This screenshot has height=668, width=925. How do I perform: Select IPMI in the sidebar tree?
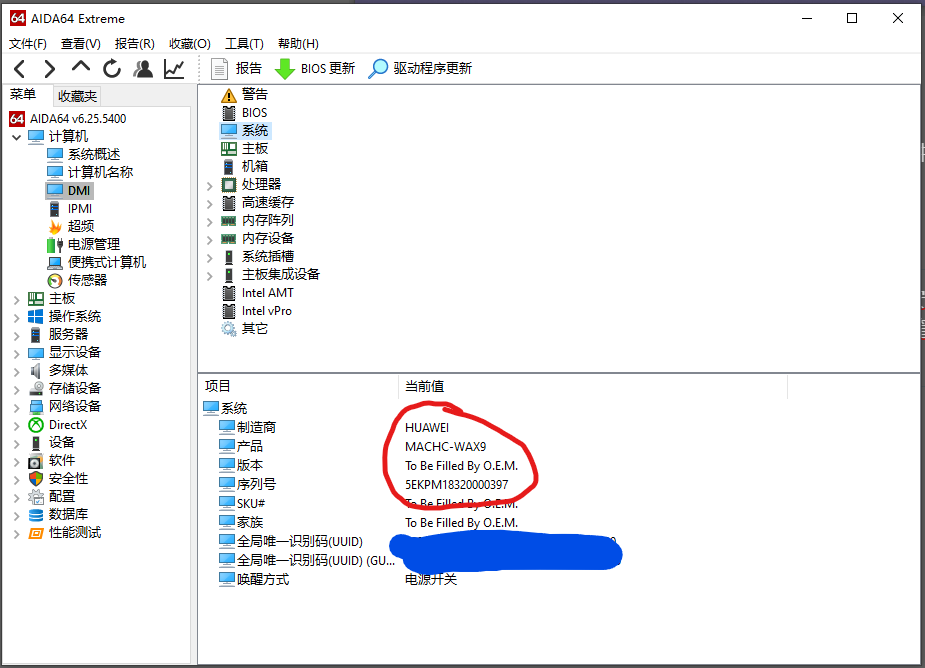70,209
